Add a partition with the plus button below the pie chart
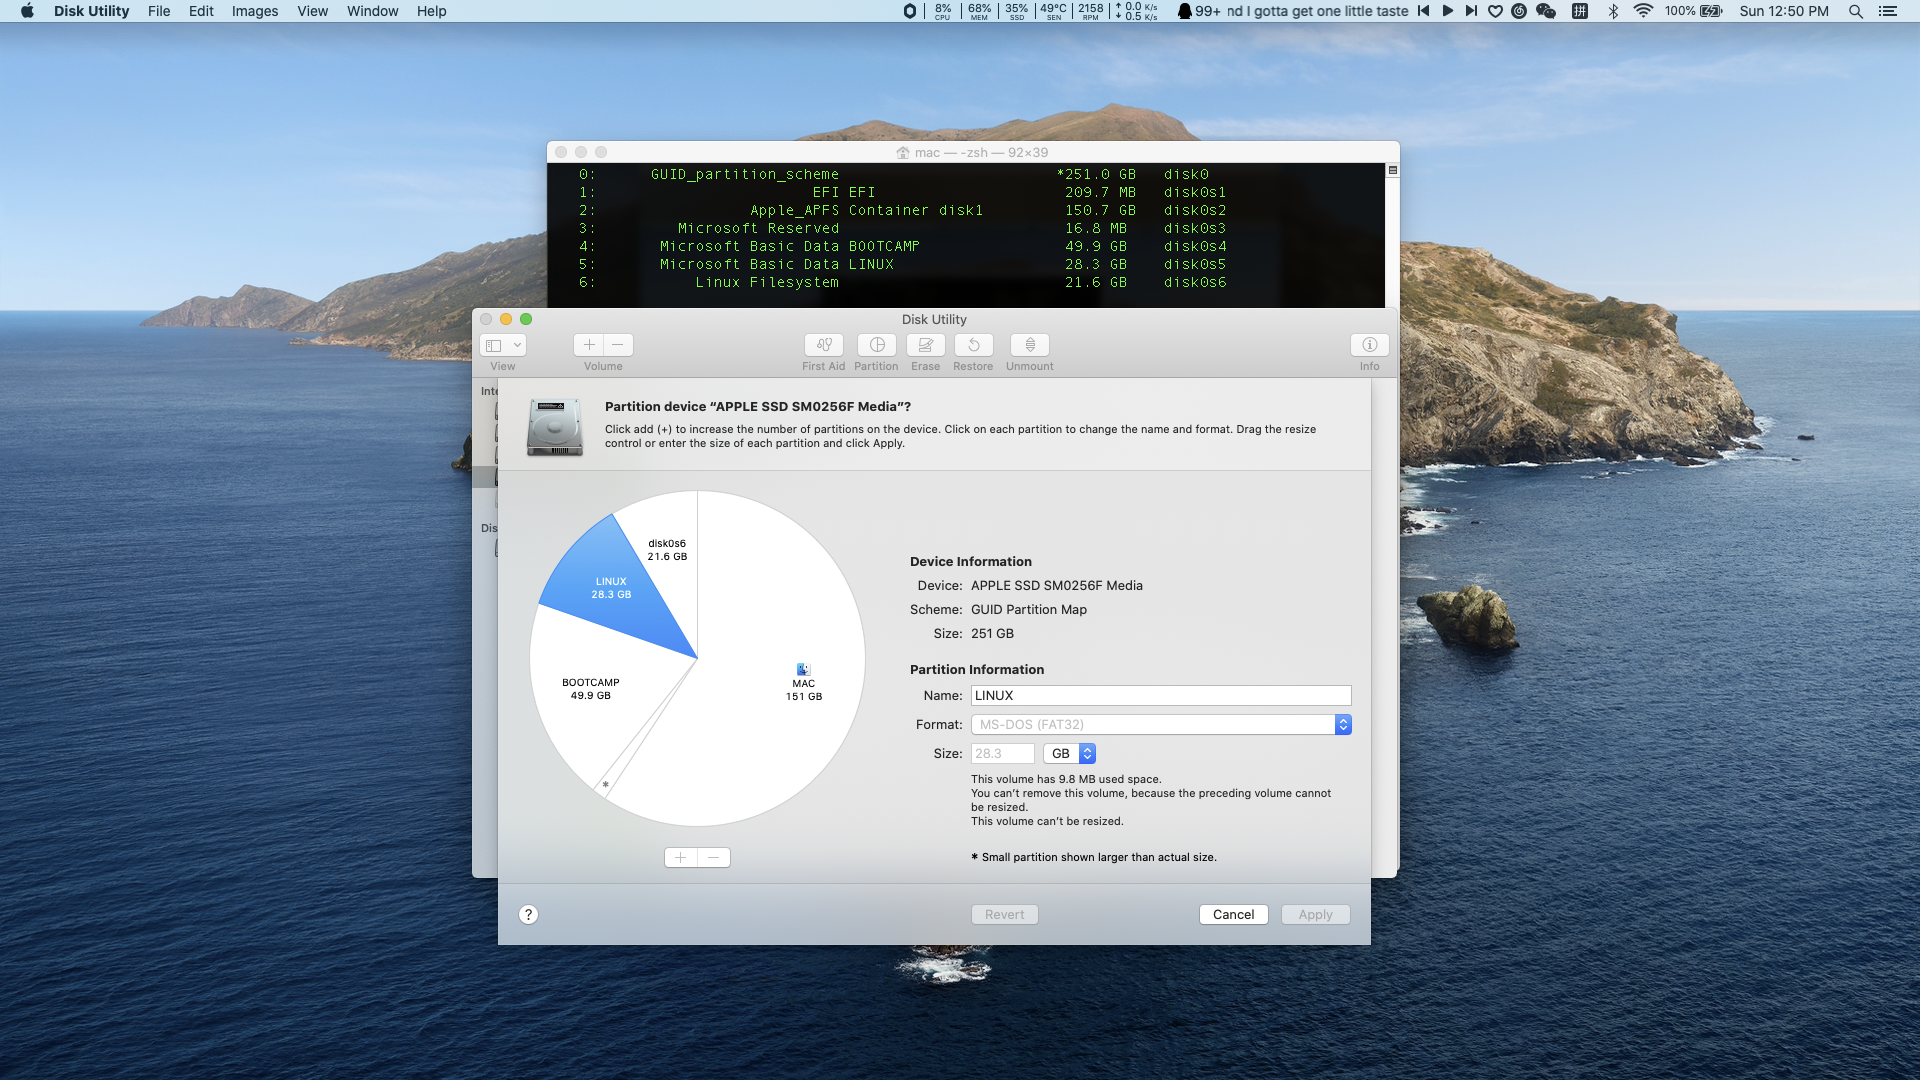This screenshot has height=1080, width=1920. (680, 858)
